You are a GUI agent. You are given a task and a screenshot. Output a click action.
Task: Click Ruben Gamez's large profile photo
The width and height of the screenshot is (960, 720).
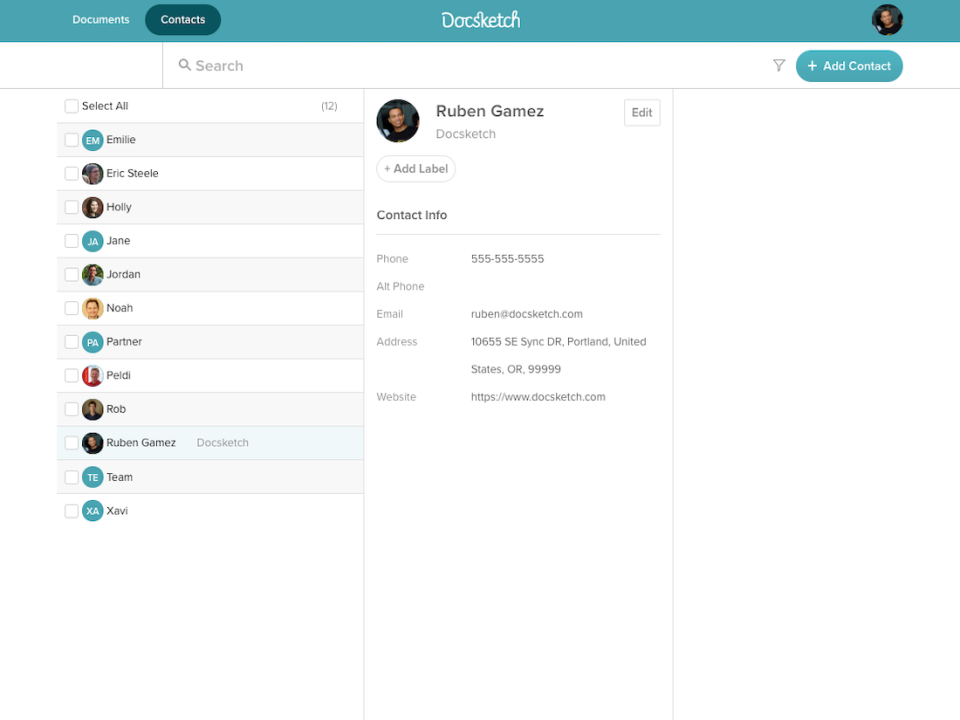tap(398, 121)
